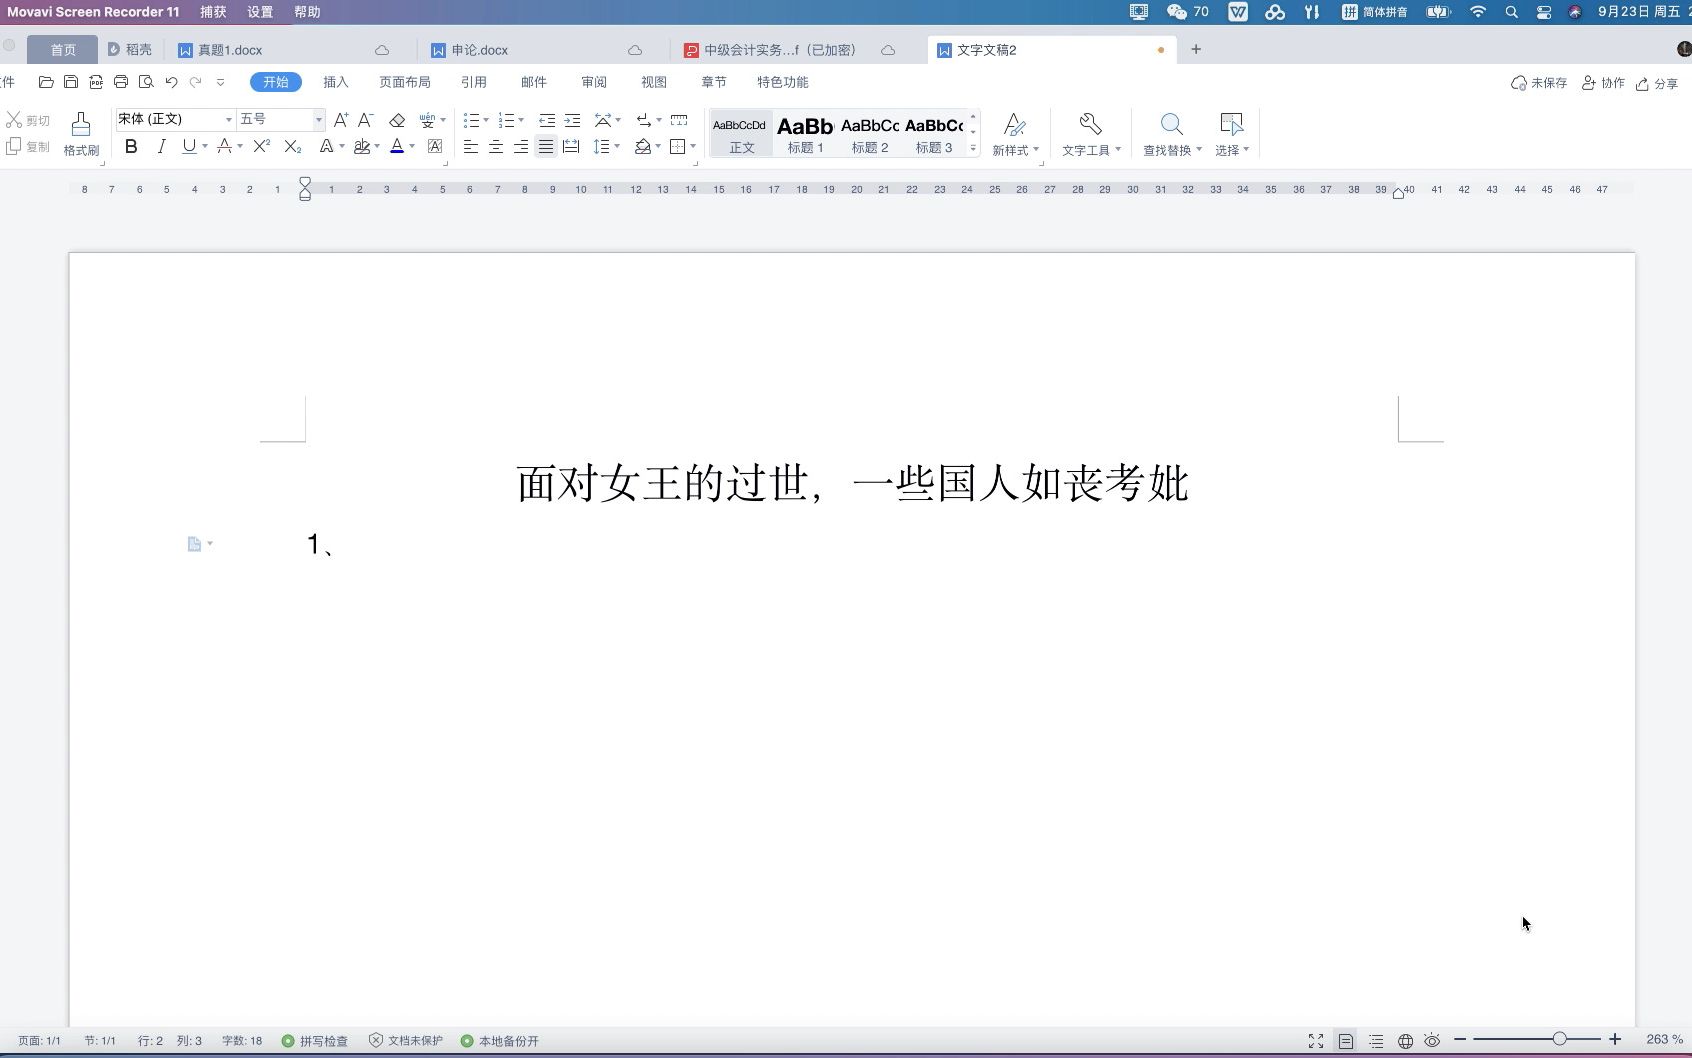Click the distributed alignment icon
This screenshot has height=1058, width=1692.
[x=571, y=147]
